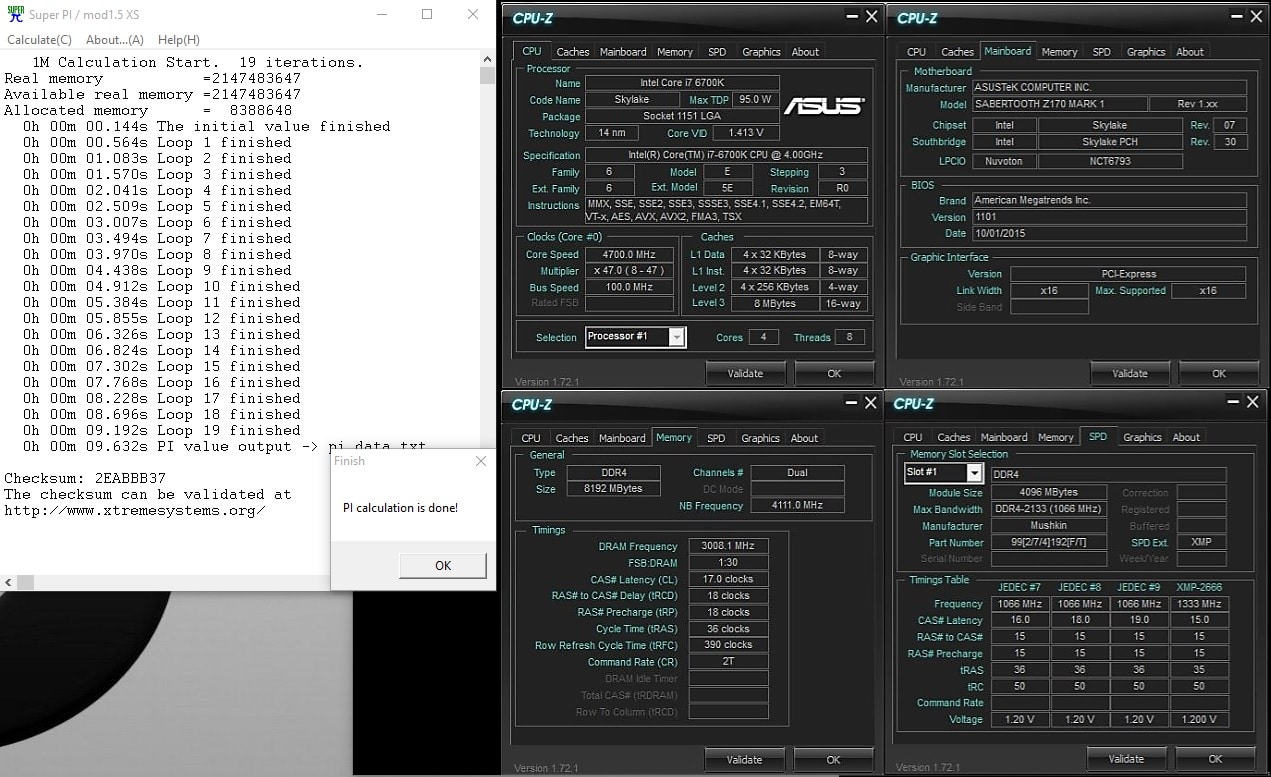Maximize the Super PI window
The image size is (1271, 777).
[x=427, y=14]
